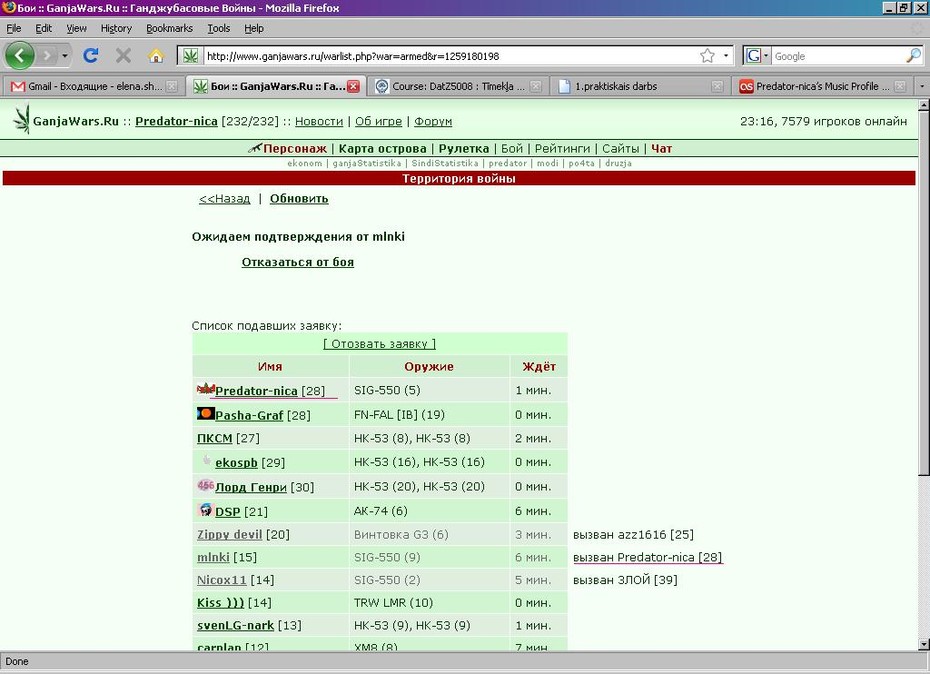The height and width of the screenshot is (674, 930).
Task: Close the active GanjaWars tab
Action: [353, 86]
